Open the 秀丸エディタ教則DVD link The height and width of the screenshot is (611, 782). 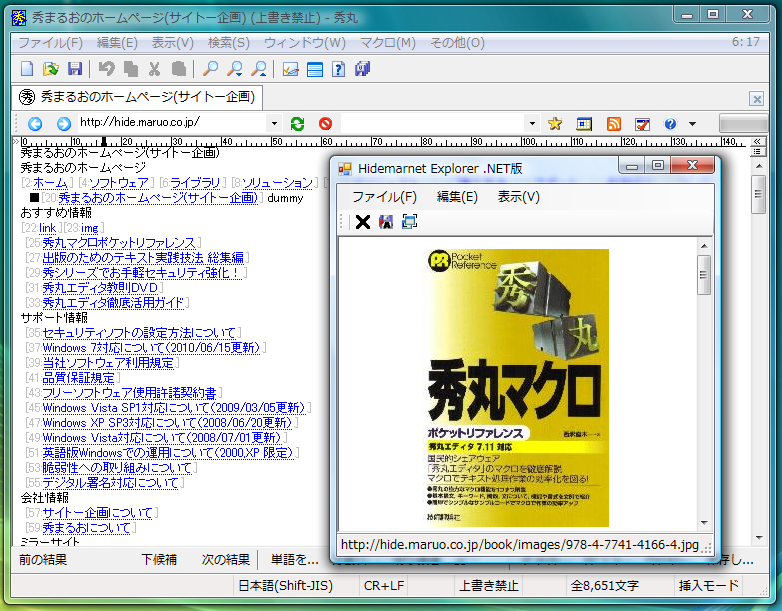pos(100,288)
